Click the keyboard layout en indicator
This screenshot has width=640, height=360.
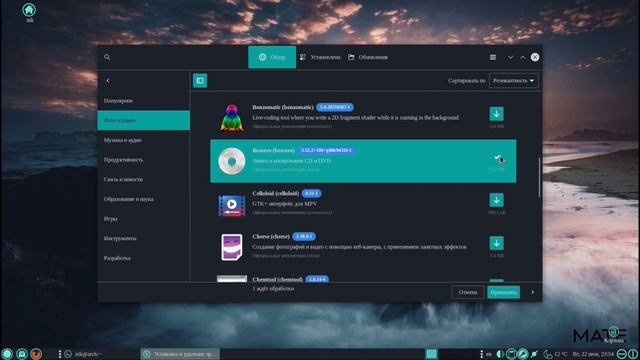coord(489,354)
